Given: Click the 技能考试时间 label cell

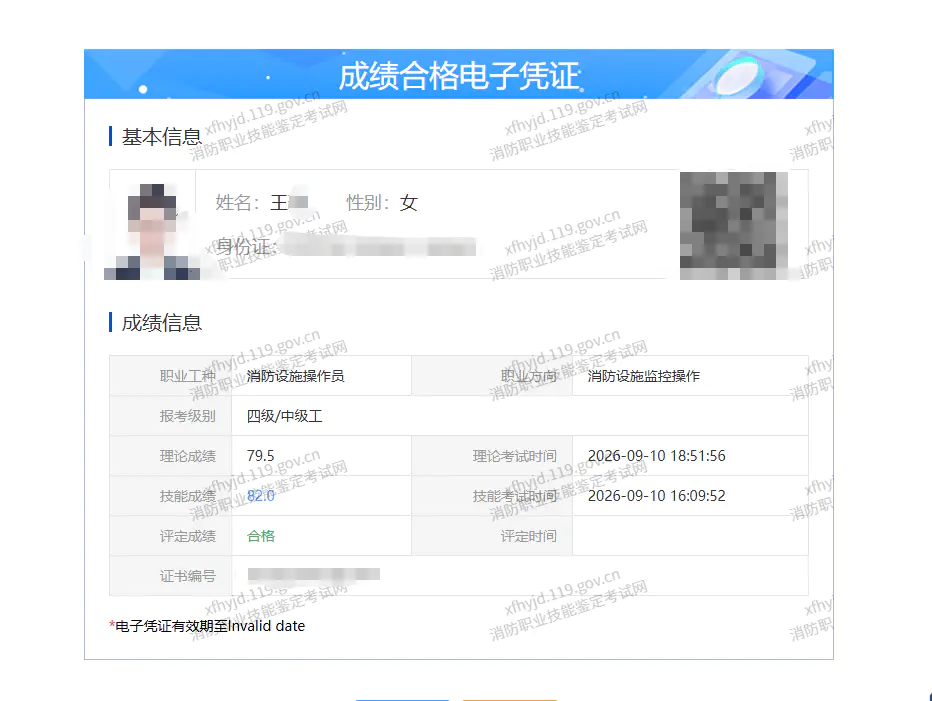Looking at the screenshot, I should [492, 496].
